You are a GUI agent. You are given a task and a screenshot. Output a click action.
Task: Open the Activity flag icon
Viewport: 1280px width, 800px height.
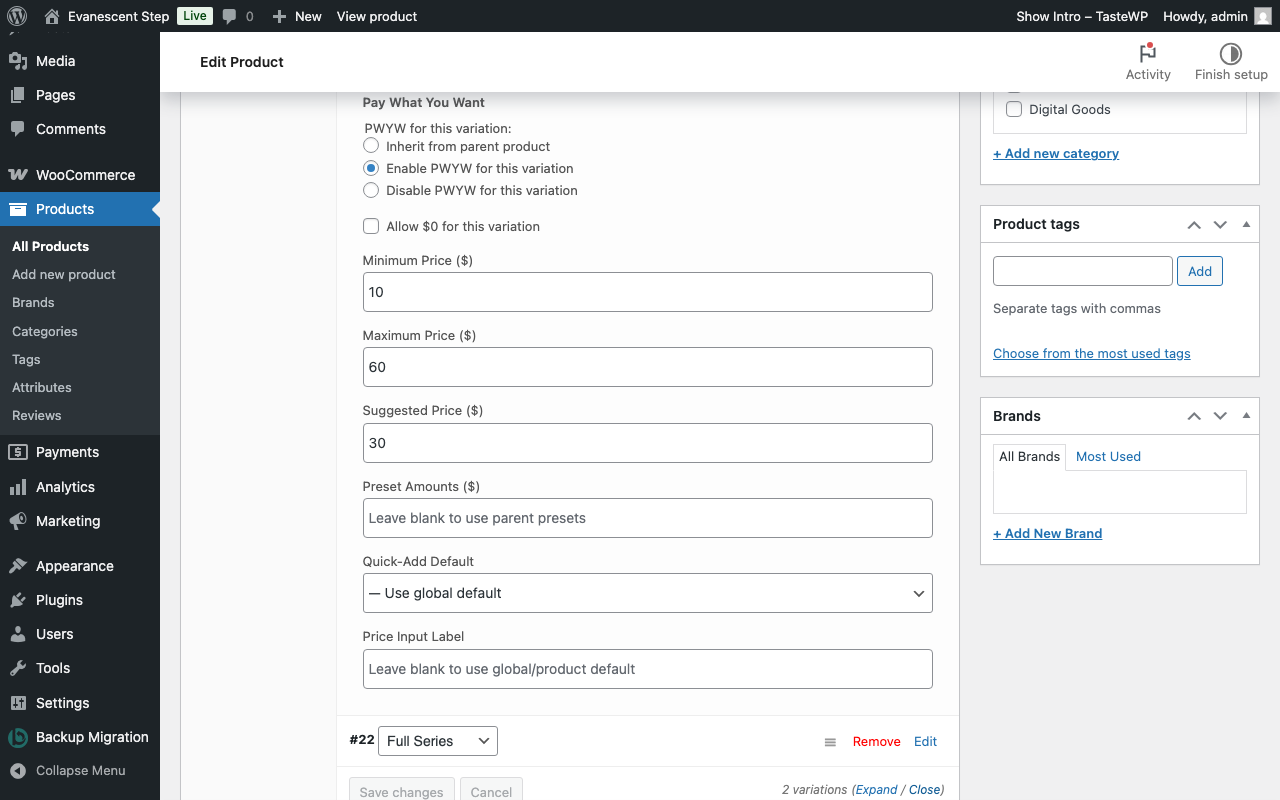1148,53
